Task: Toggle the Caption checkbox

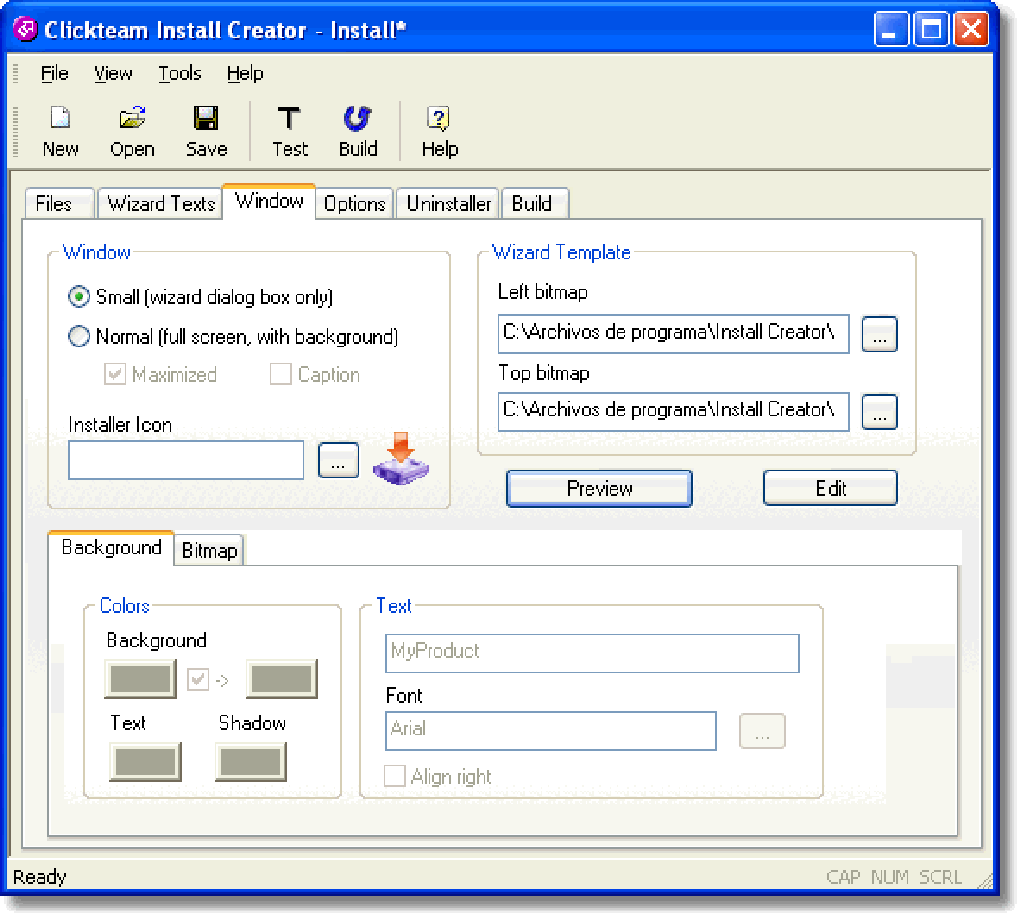Action: coord(280,374)
